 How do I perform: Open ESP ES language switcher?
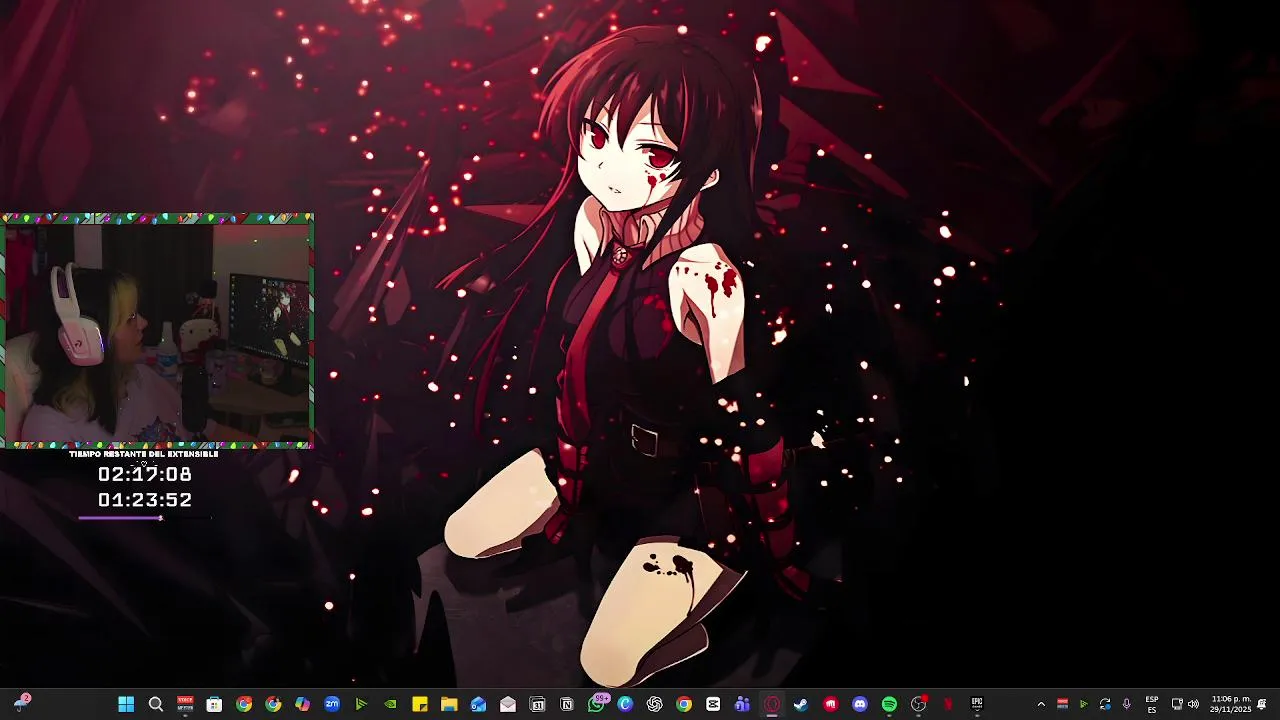click(1152, 704)
